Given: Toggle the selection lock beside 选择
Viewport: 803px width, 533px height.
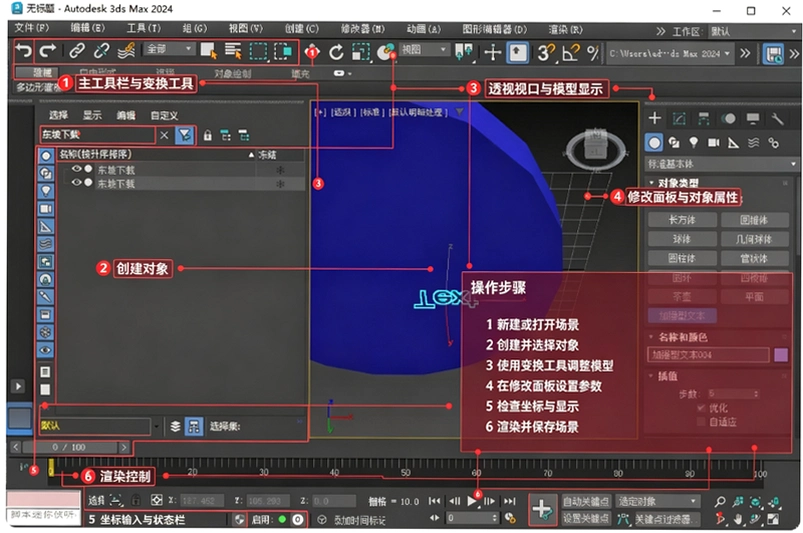Looking at the screenshot, I should pos(135,500).
